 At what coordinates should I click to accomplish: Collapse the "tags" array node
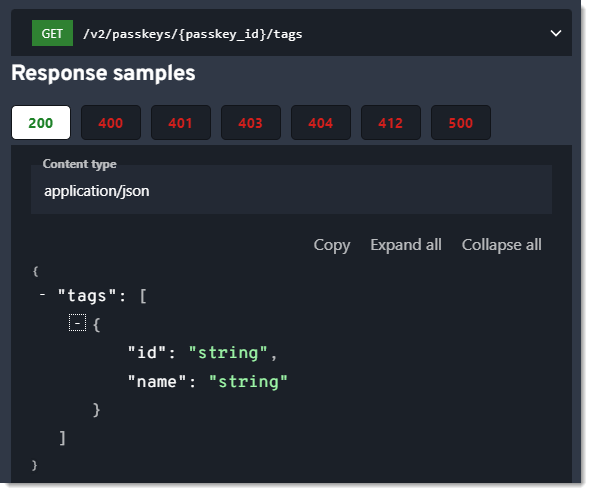tap(43, 295)
